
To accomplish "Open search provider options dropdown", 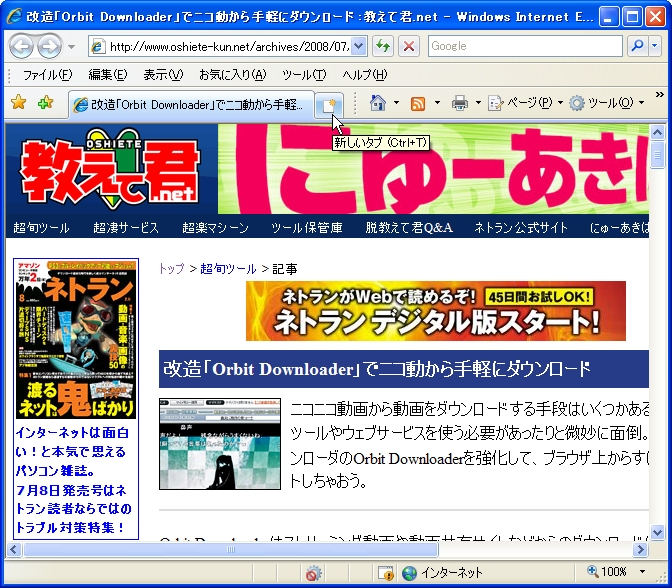I will (655, 46).
